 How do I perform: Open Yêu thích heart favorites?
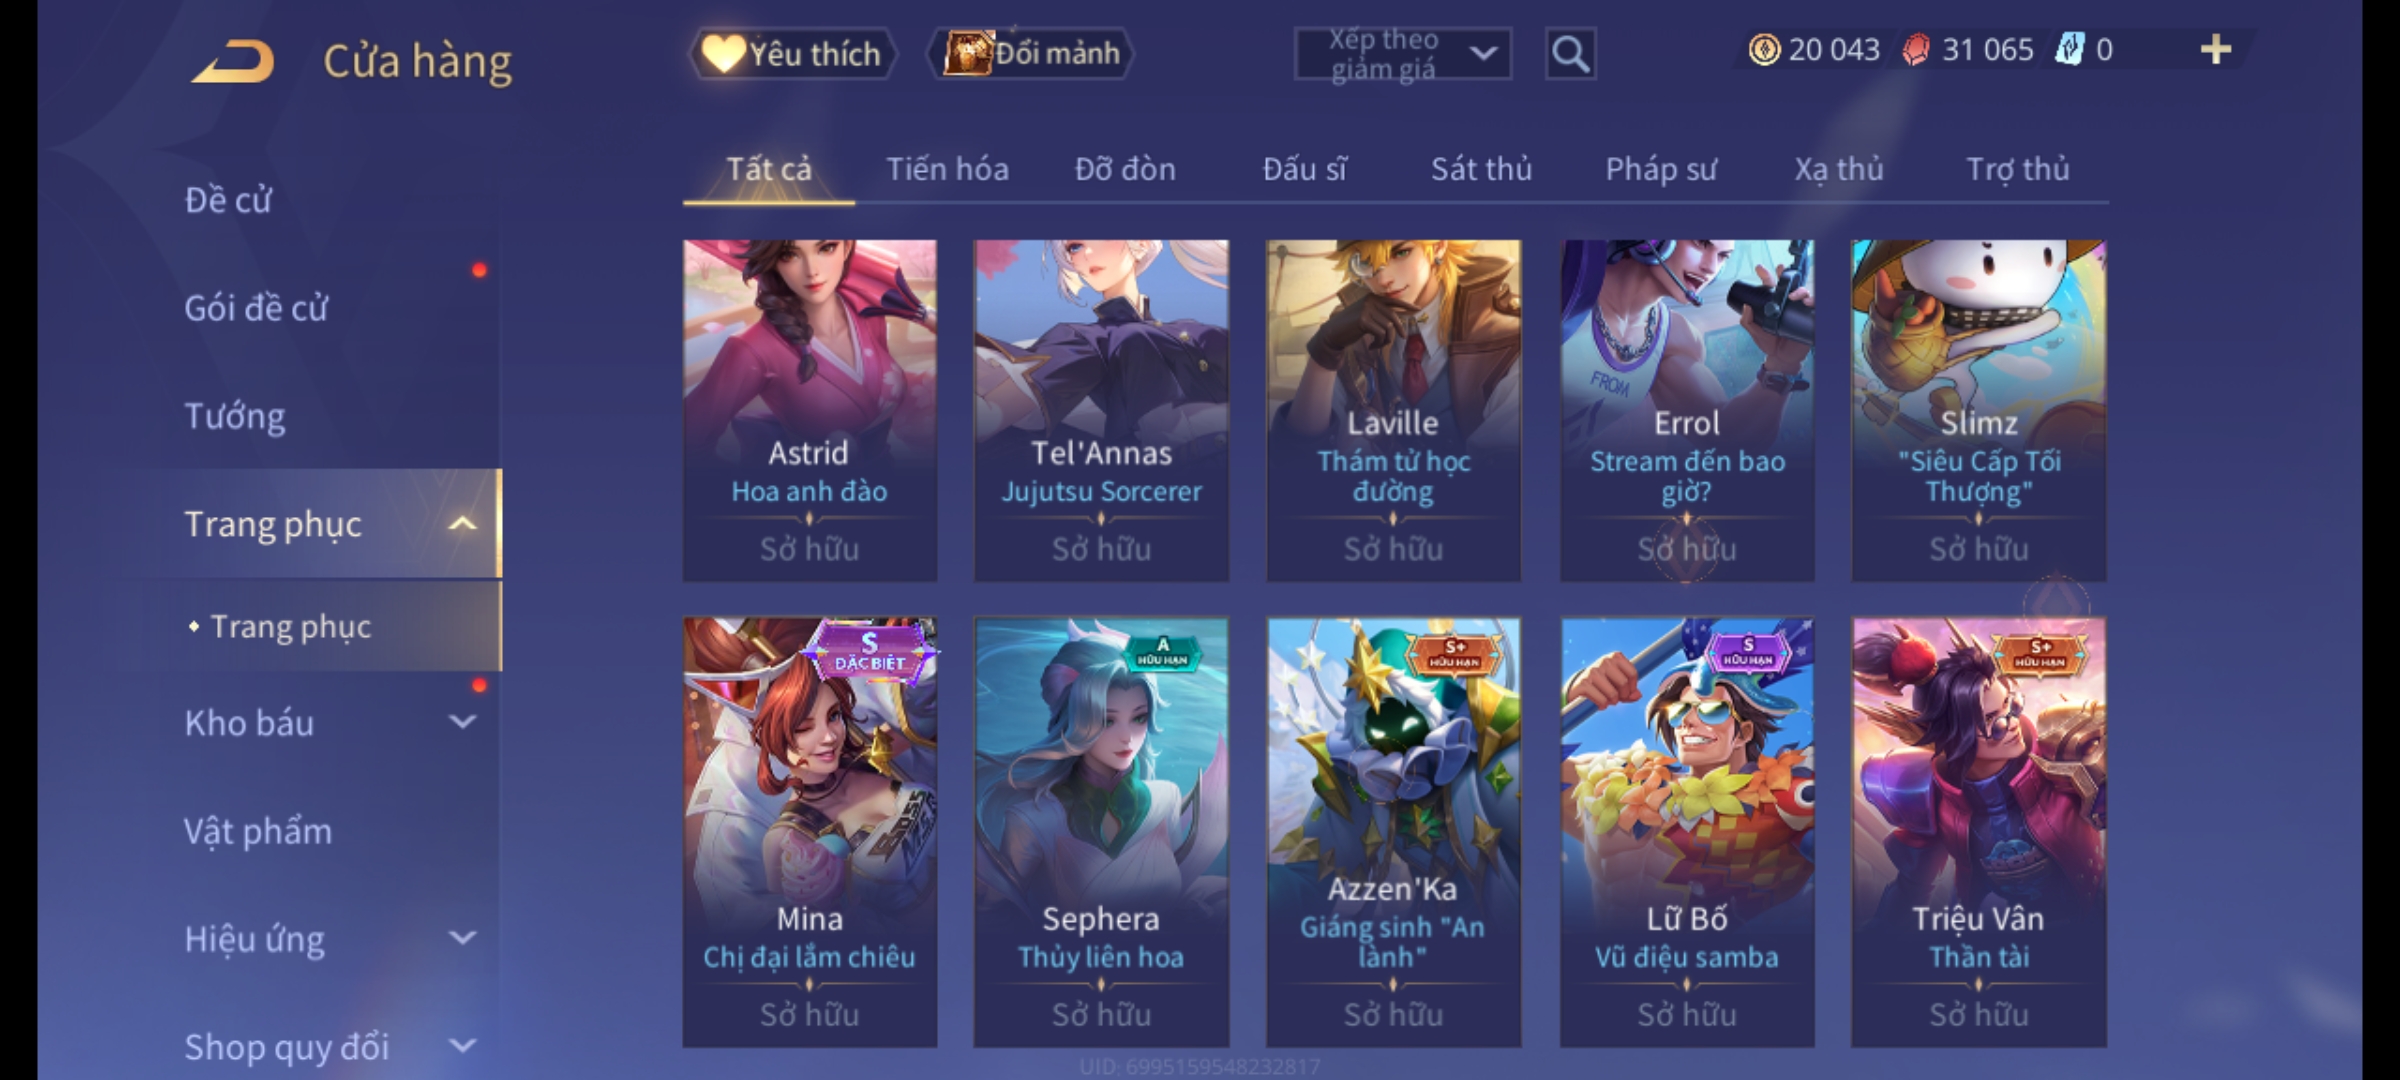click(x=792, y=54)
